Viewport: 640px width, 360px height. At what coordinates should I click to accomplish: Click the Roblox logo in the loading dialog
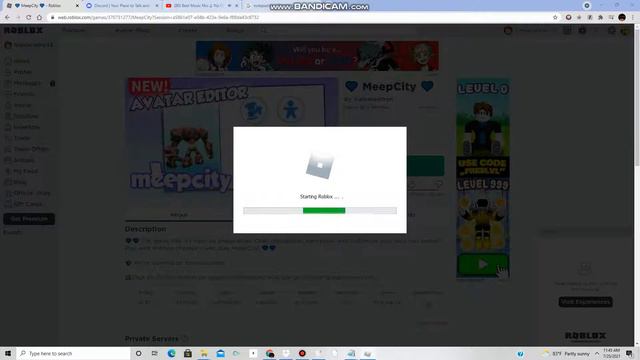[x=320, y=165]
